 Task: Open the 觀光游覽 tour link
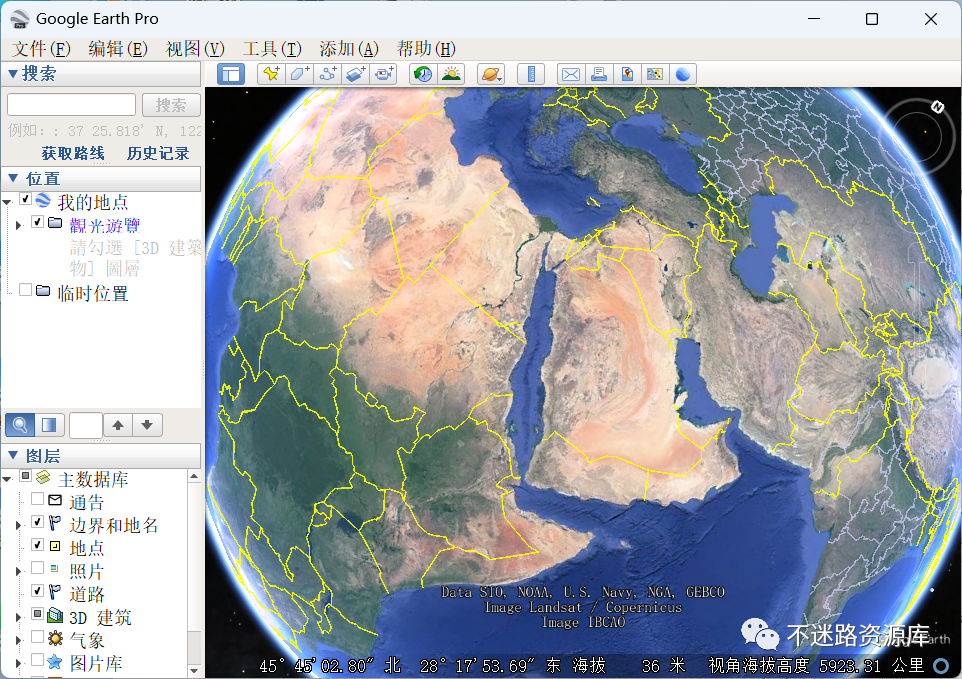pyautogui.click(x=105, y=226)
